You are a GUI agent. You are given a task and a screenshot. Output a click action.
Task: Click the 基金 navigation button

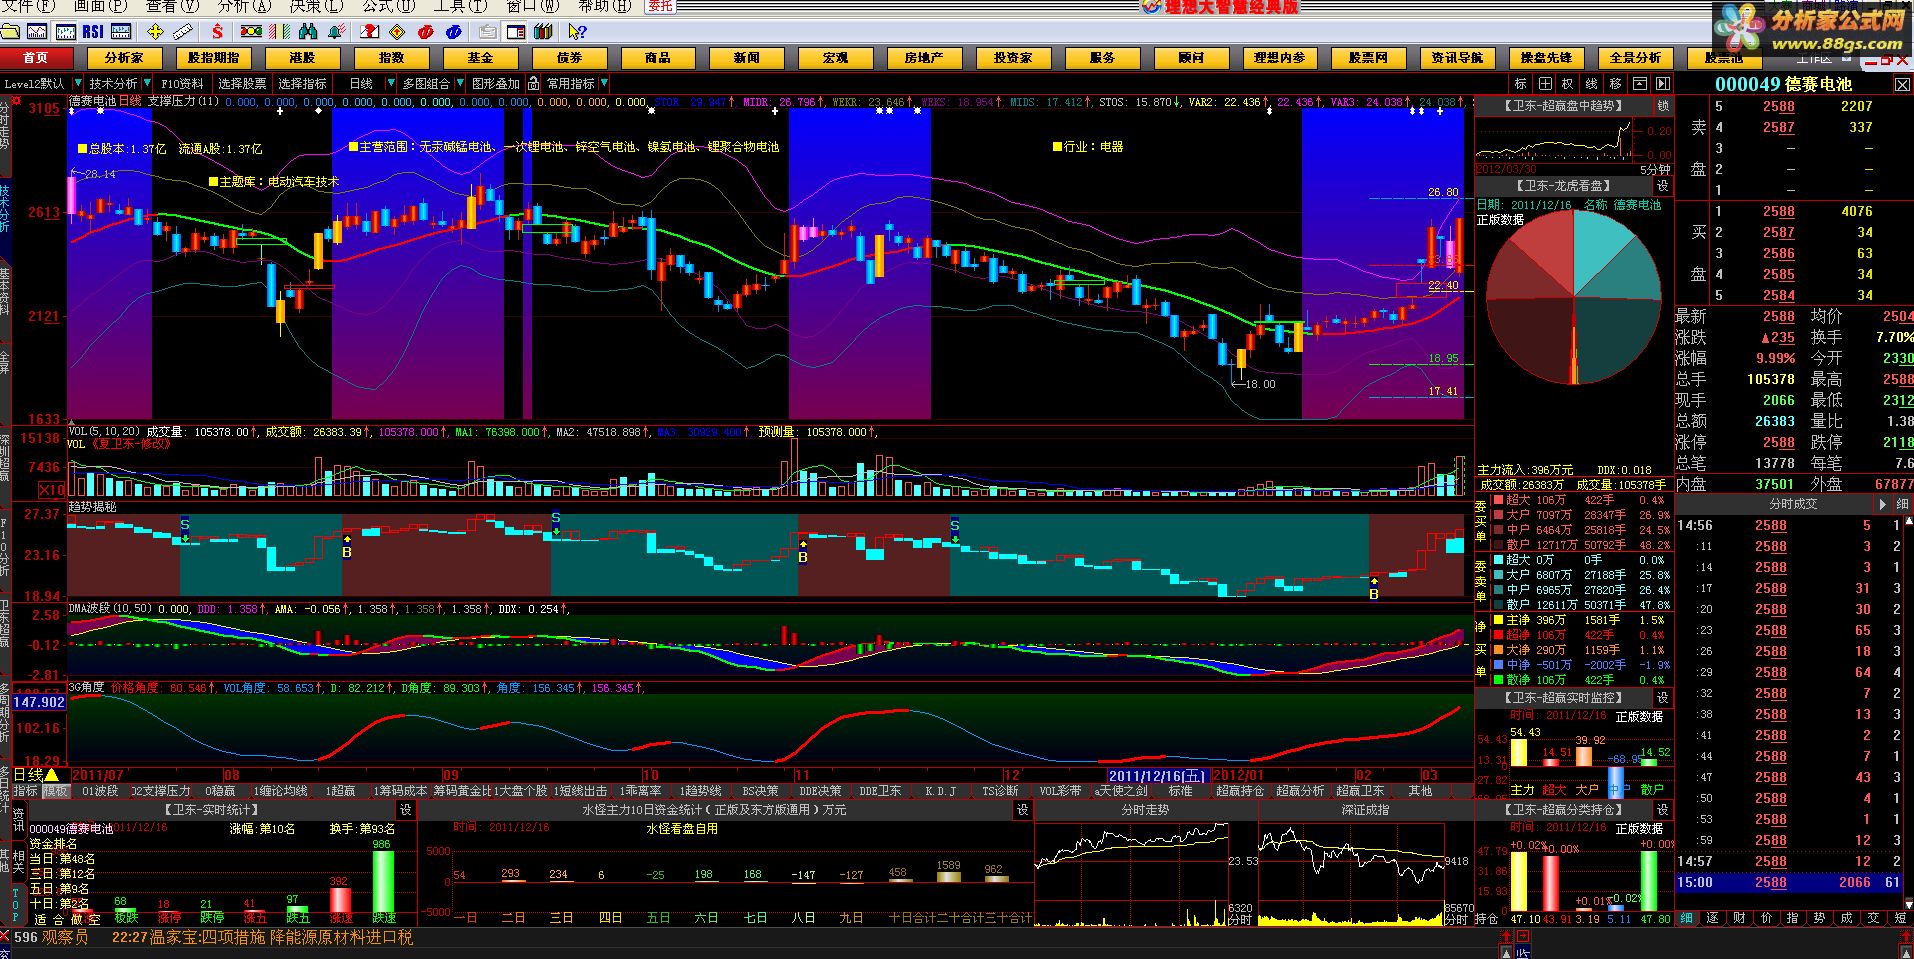click(480, 58)
